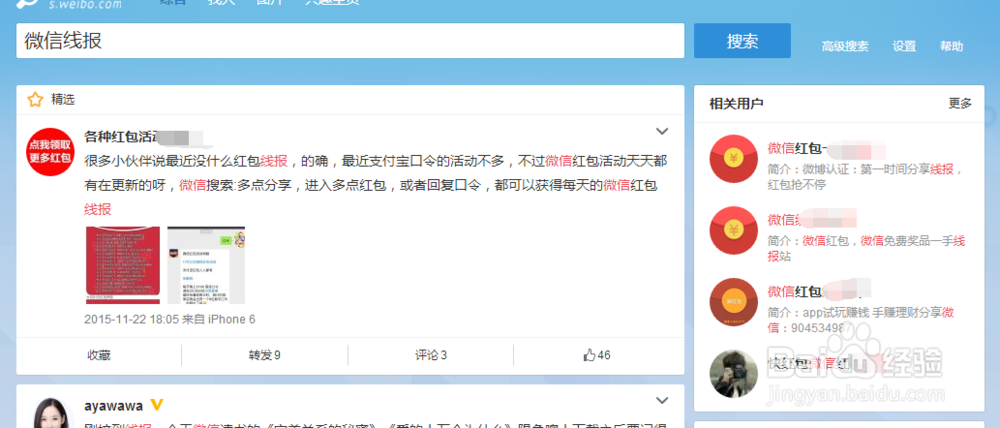Click the highlighted 线报 at the post's end
Viewport: 1000px width, 428px height.
[x=98, y=209]
